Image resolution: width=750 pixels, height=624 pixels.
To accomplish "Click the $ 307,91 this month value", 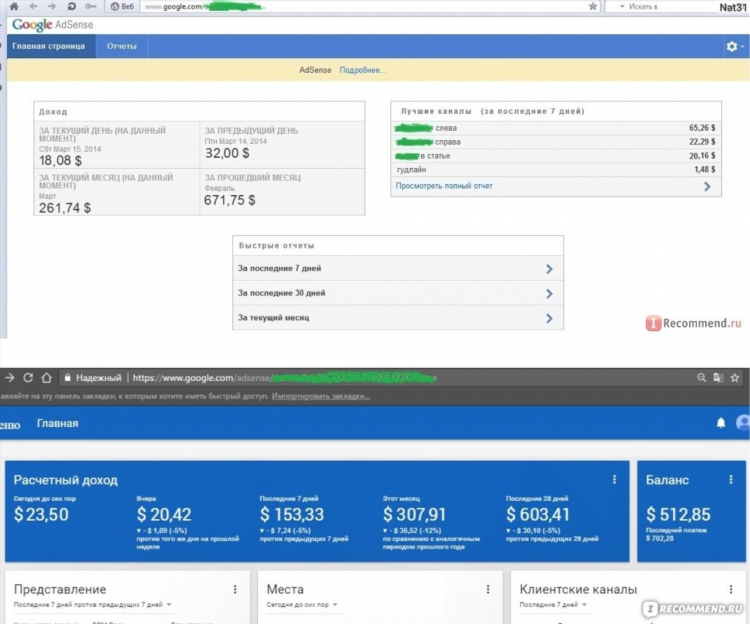I will click(414, 515).
